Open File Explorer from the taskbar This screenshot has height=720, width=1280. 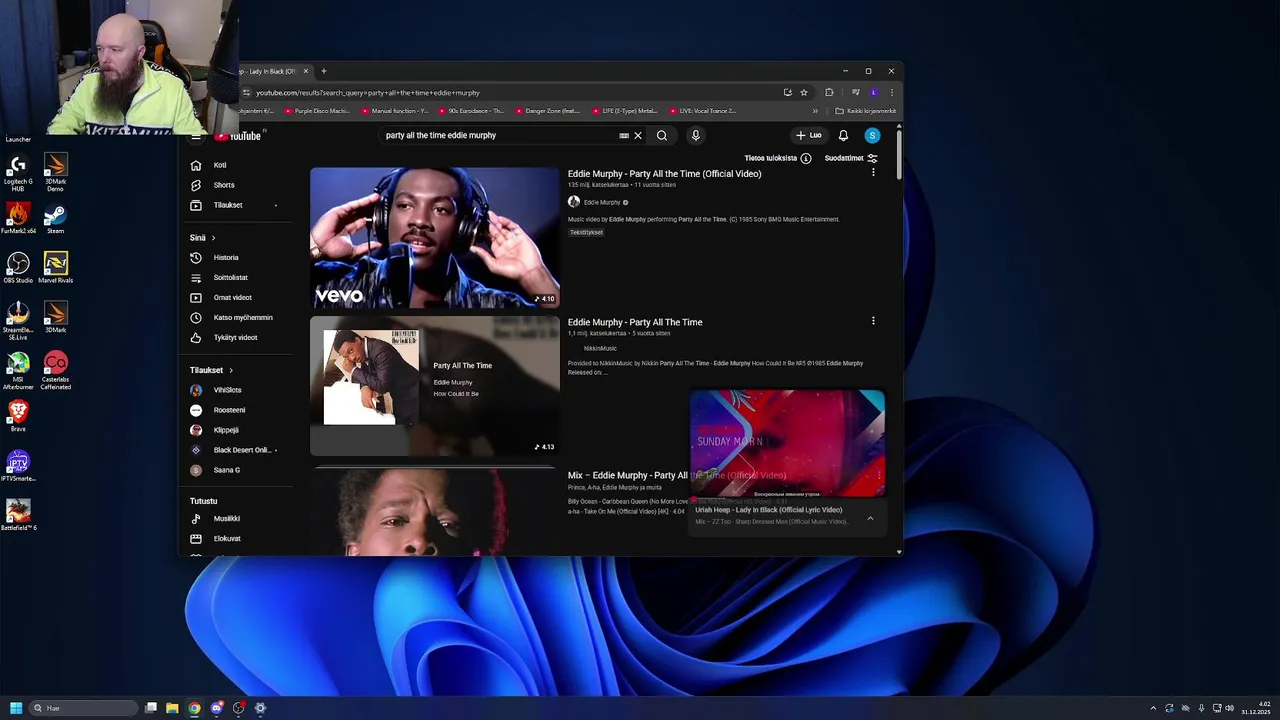coord(172,708)
